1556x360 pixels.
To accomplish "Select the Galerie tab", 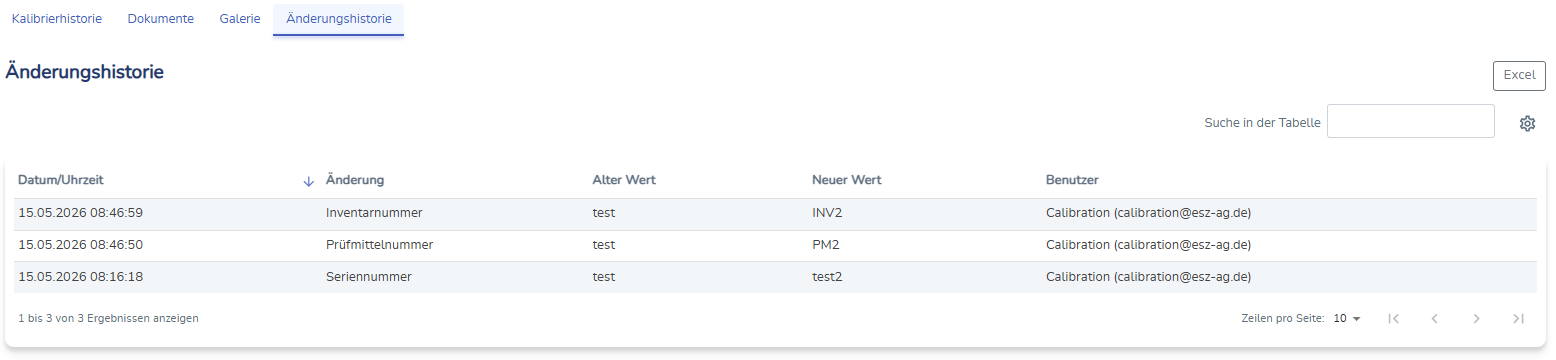I will [240, 19].
